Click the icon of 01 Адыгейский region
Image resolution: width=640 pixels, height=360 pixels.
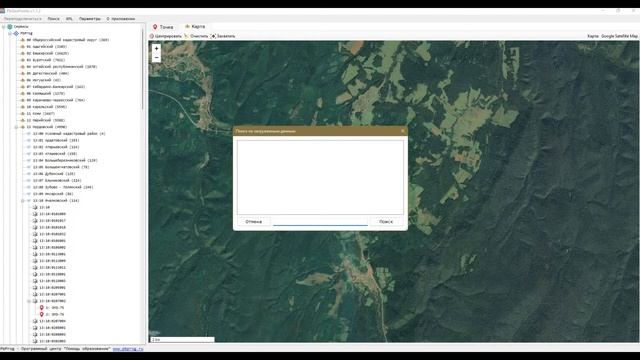pos(23,47)
